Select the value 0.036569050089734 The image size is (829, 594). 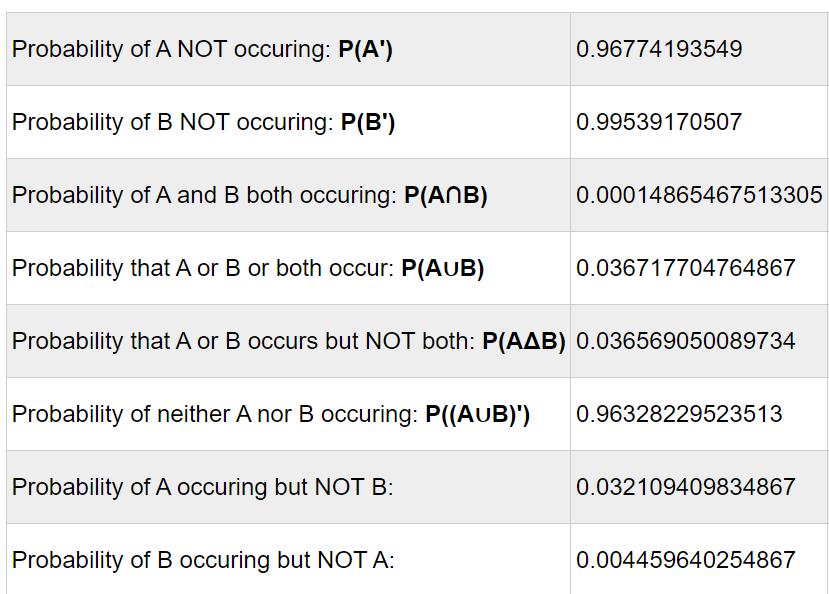coord(686,341)
